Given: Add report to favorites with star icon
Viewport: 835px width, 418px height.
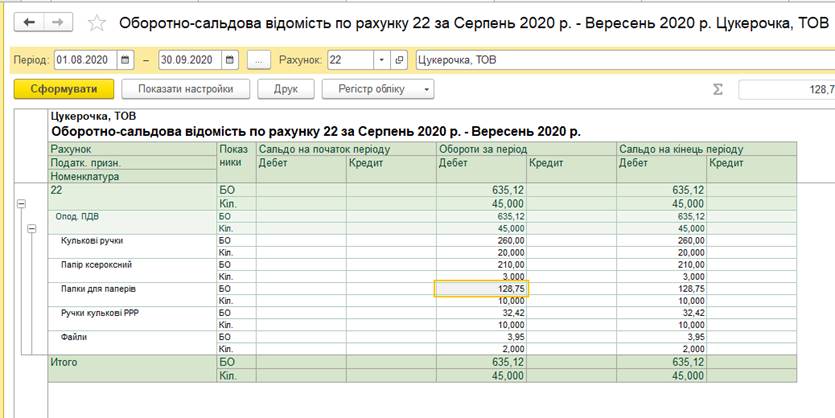Looking at the screenshot, I should [x=97, y=22].
